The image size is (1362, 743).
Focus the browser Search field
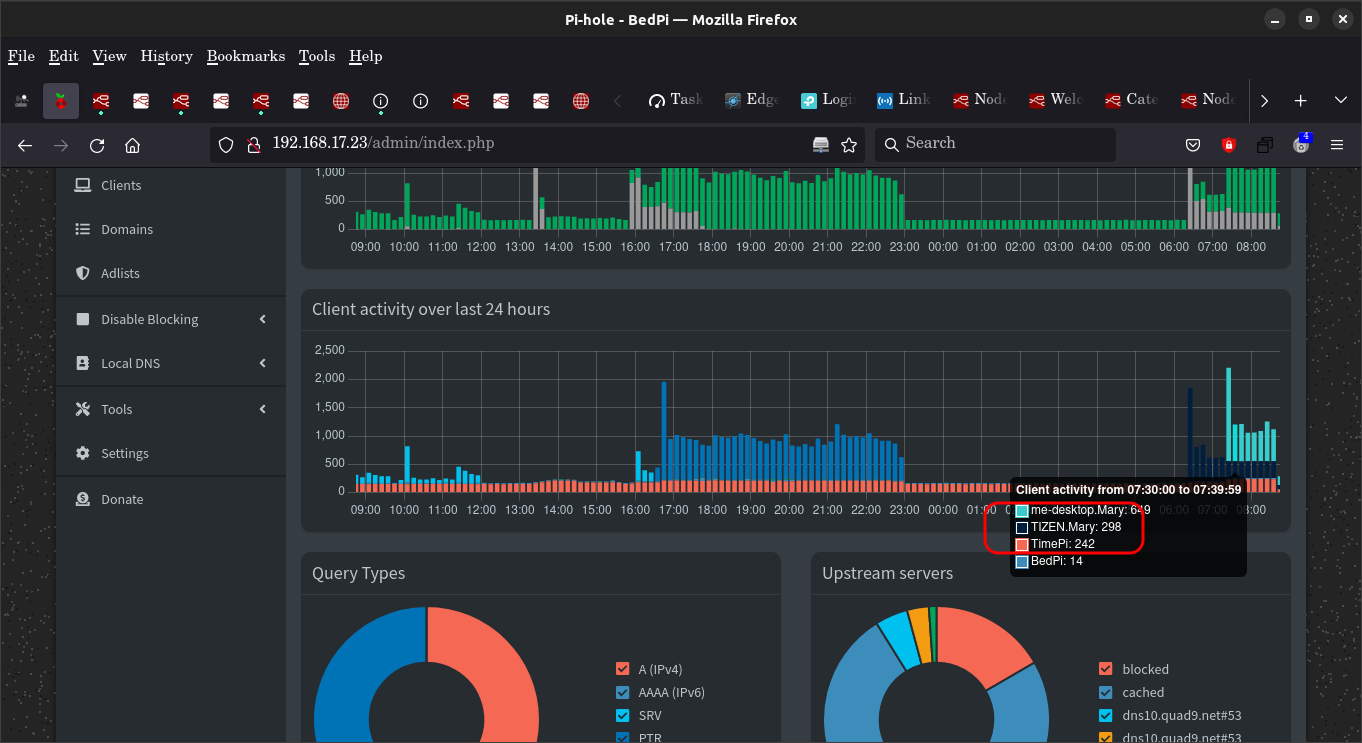995,144
